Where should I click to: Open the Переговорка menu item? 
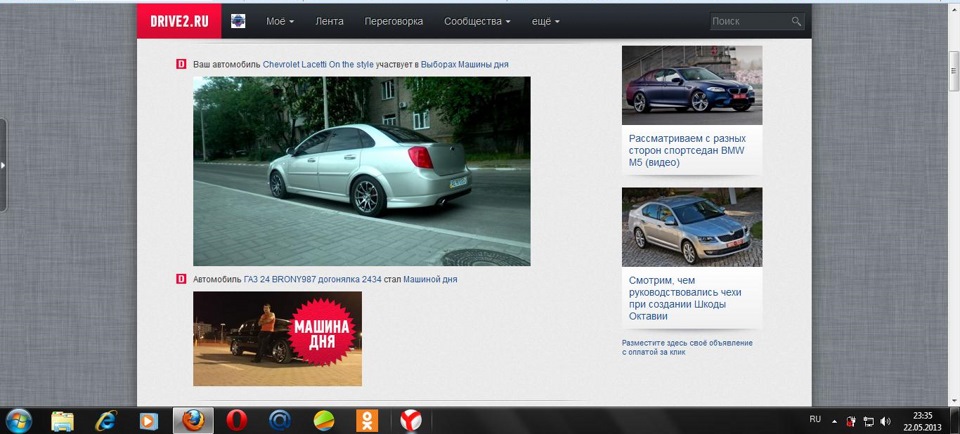pos(394,21)
